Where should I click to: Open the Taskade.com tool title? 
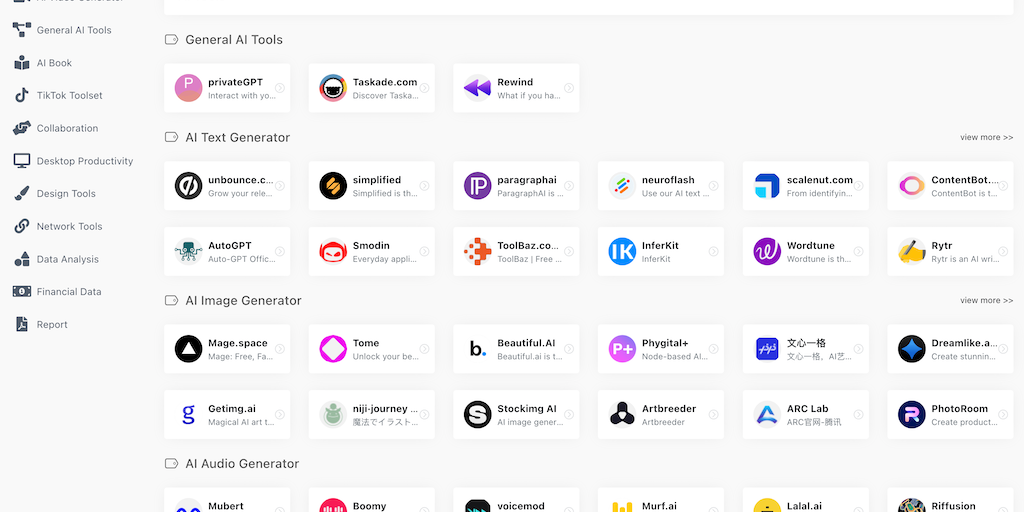[385, 82]
